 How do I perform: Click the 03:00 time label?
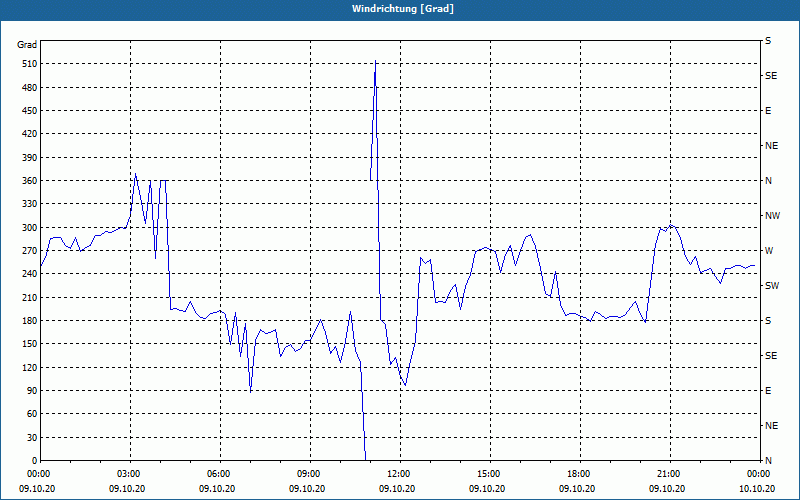[130, 474]
